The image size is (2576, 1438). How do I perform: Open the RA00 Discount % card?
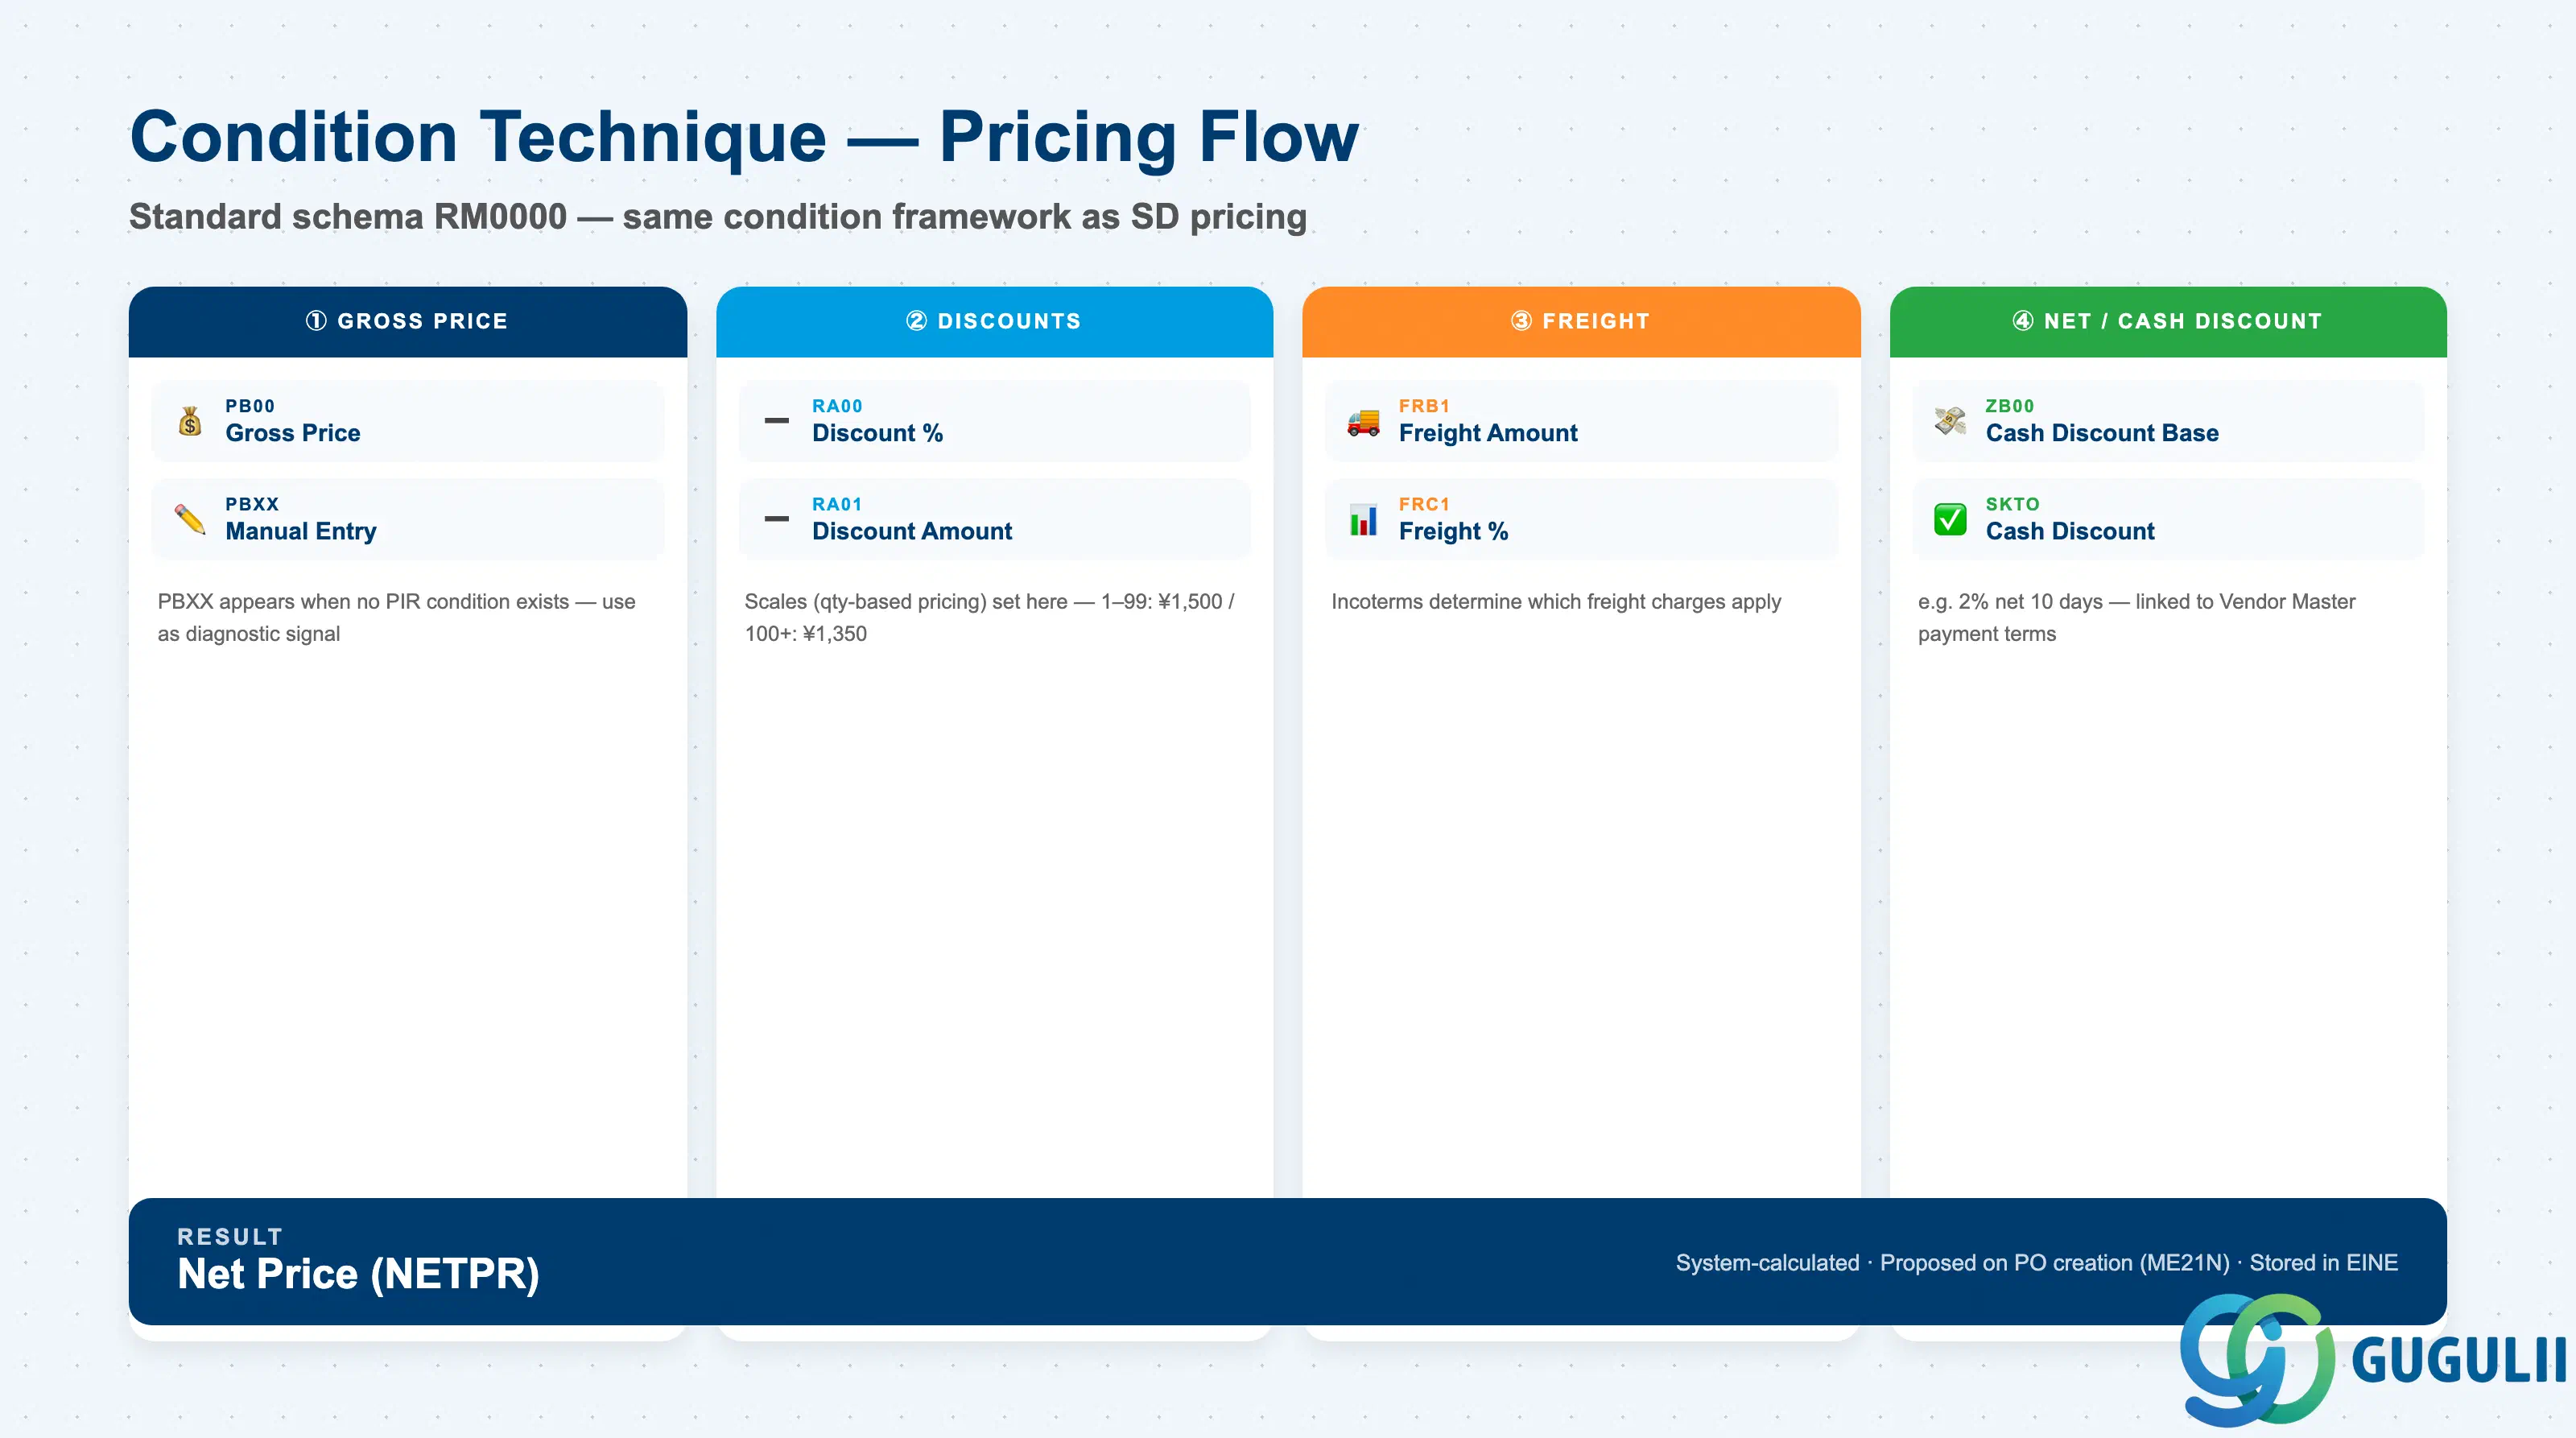coord(994,421)
